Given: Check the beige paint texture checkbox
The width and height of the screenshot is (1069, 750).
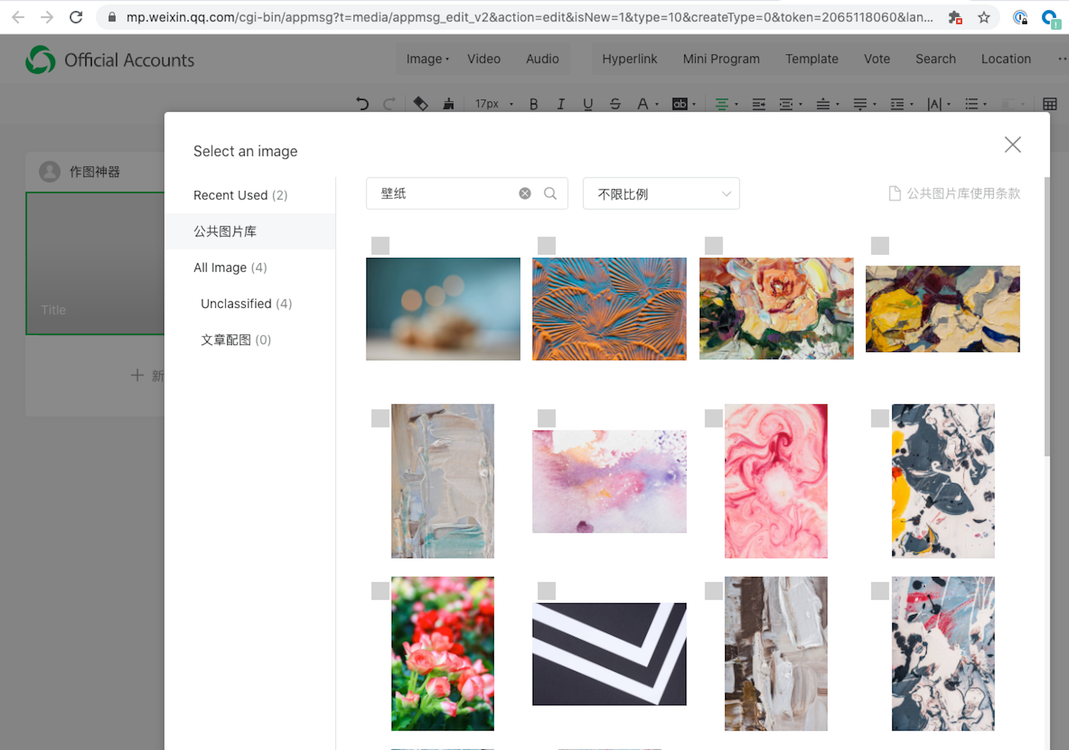Looking at the screenshot, I should [380, 418].
